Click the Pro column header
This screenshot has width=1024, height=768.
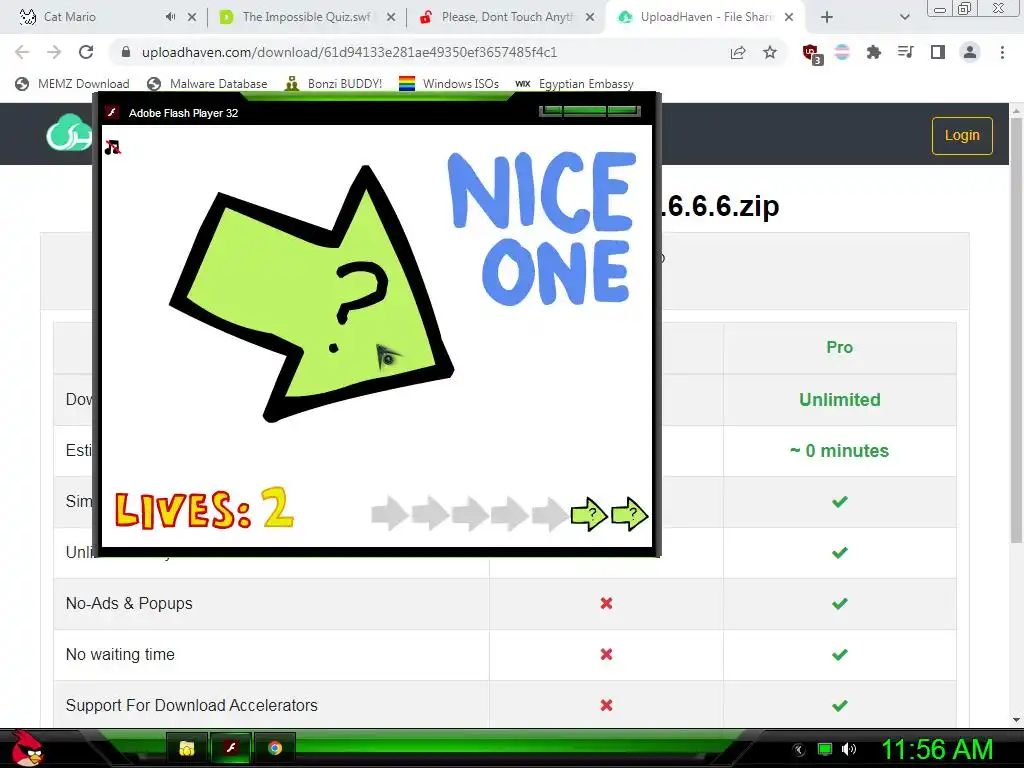[x=839, y=347]
